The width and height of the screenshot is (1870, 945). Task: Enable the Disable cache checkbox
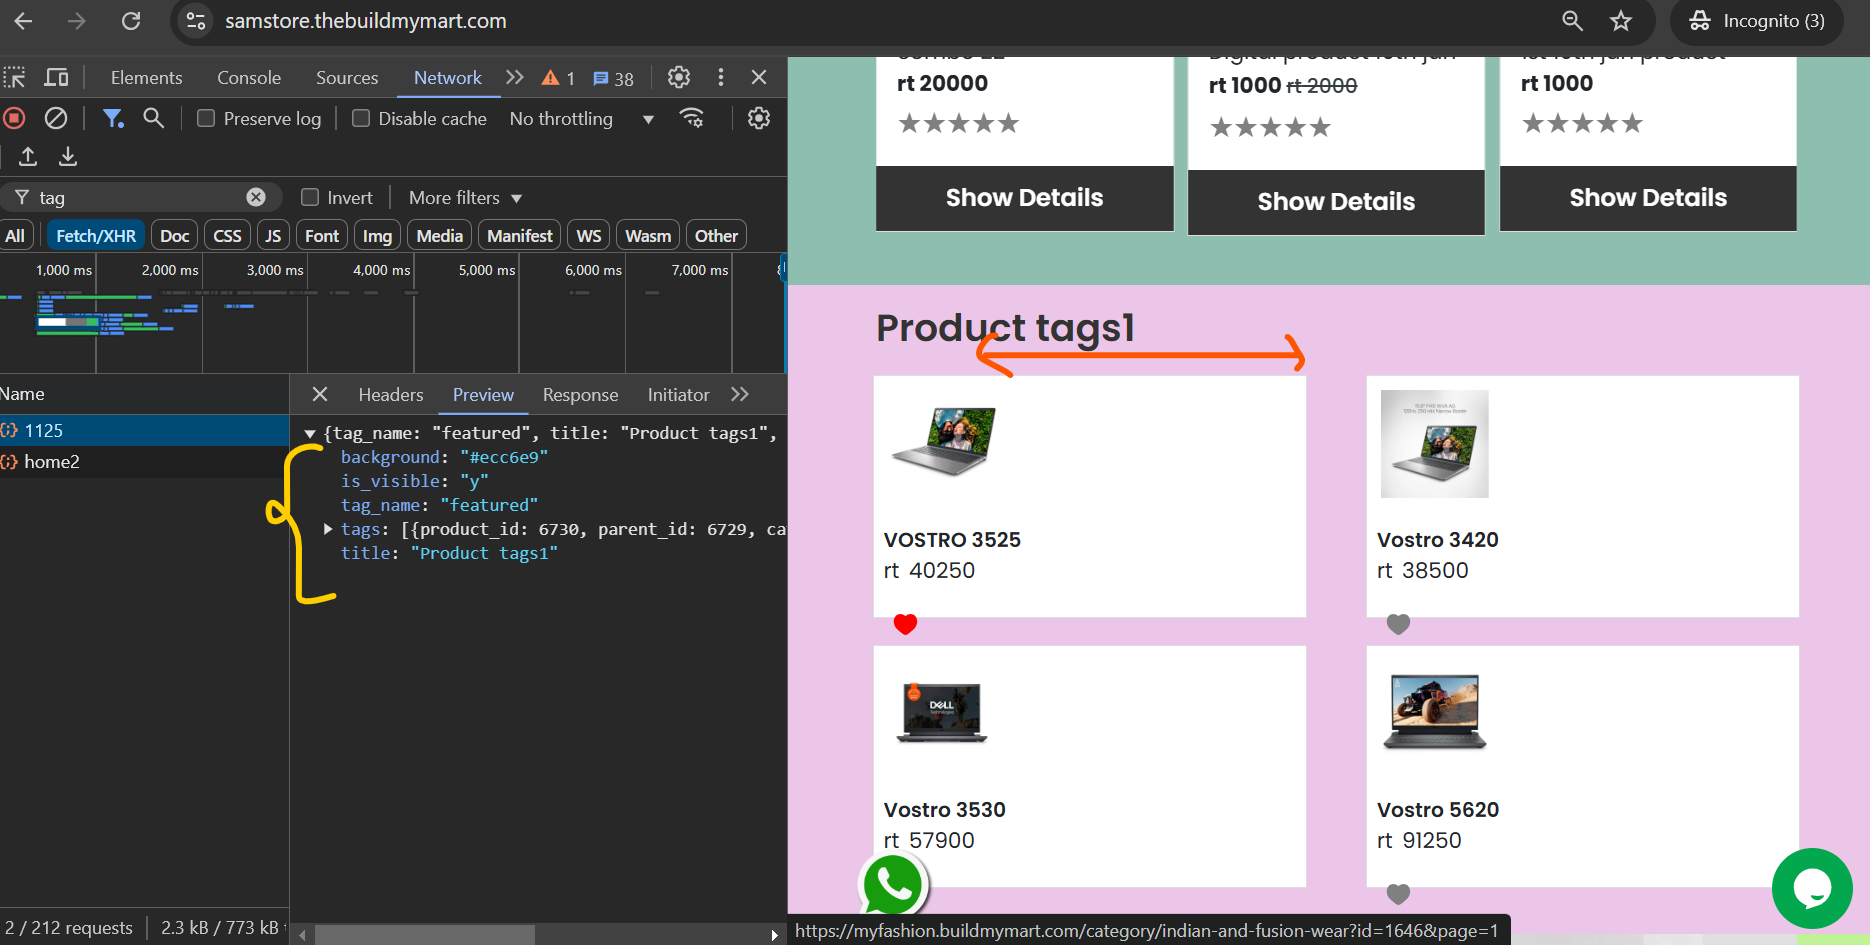pos(361,118)
